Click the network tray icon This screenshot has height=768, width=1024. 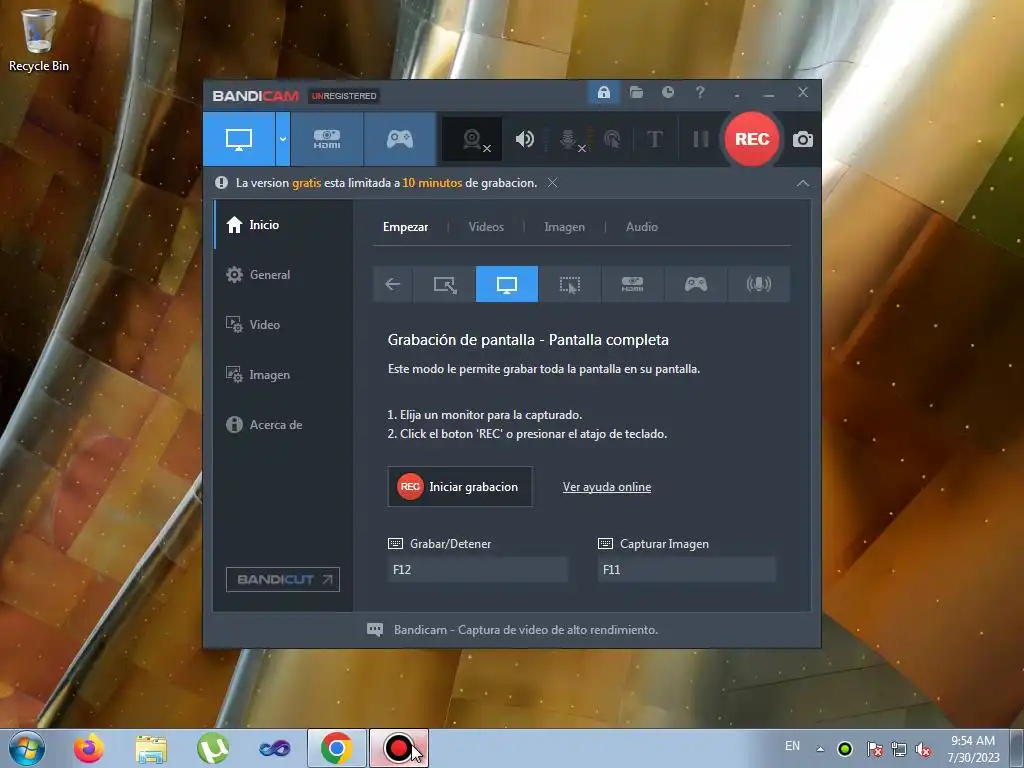click(899, 749)
